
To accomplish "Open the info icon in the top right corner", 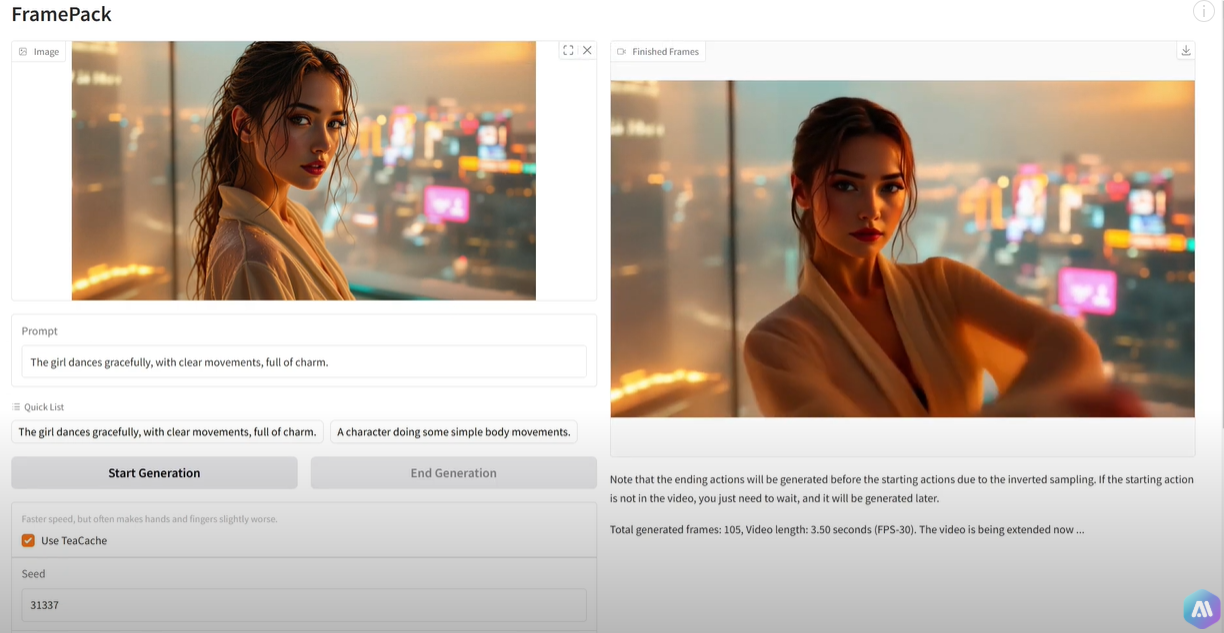I will pyautogui.click(x=1204, y=11).
